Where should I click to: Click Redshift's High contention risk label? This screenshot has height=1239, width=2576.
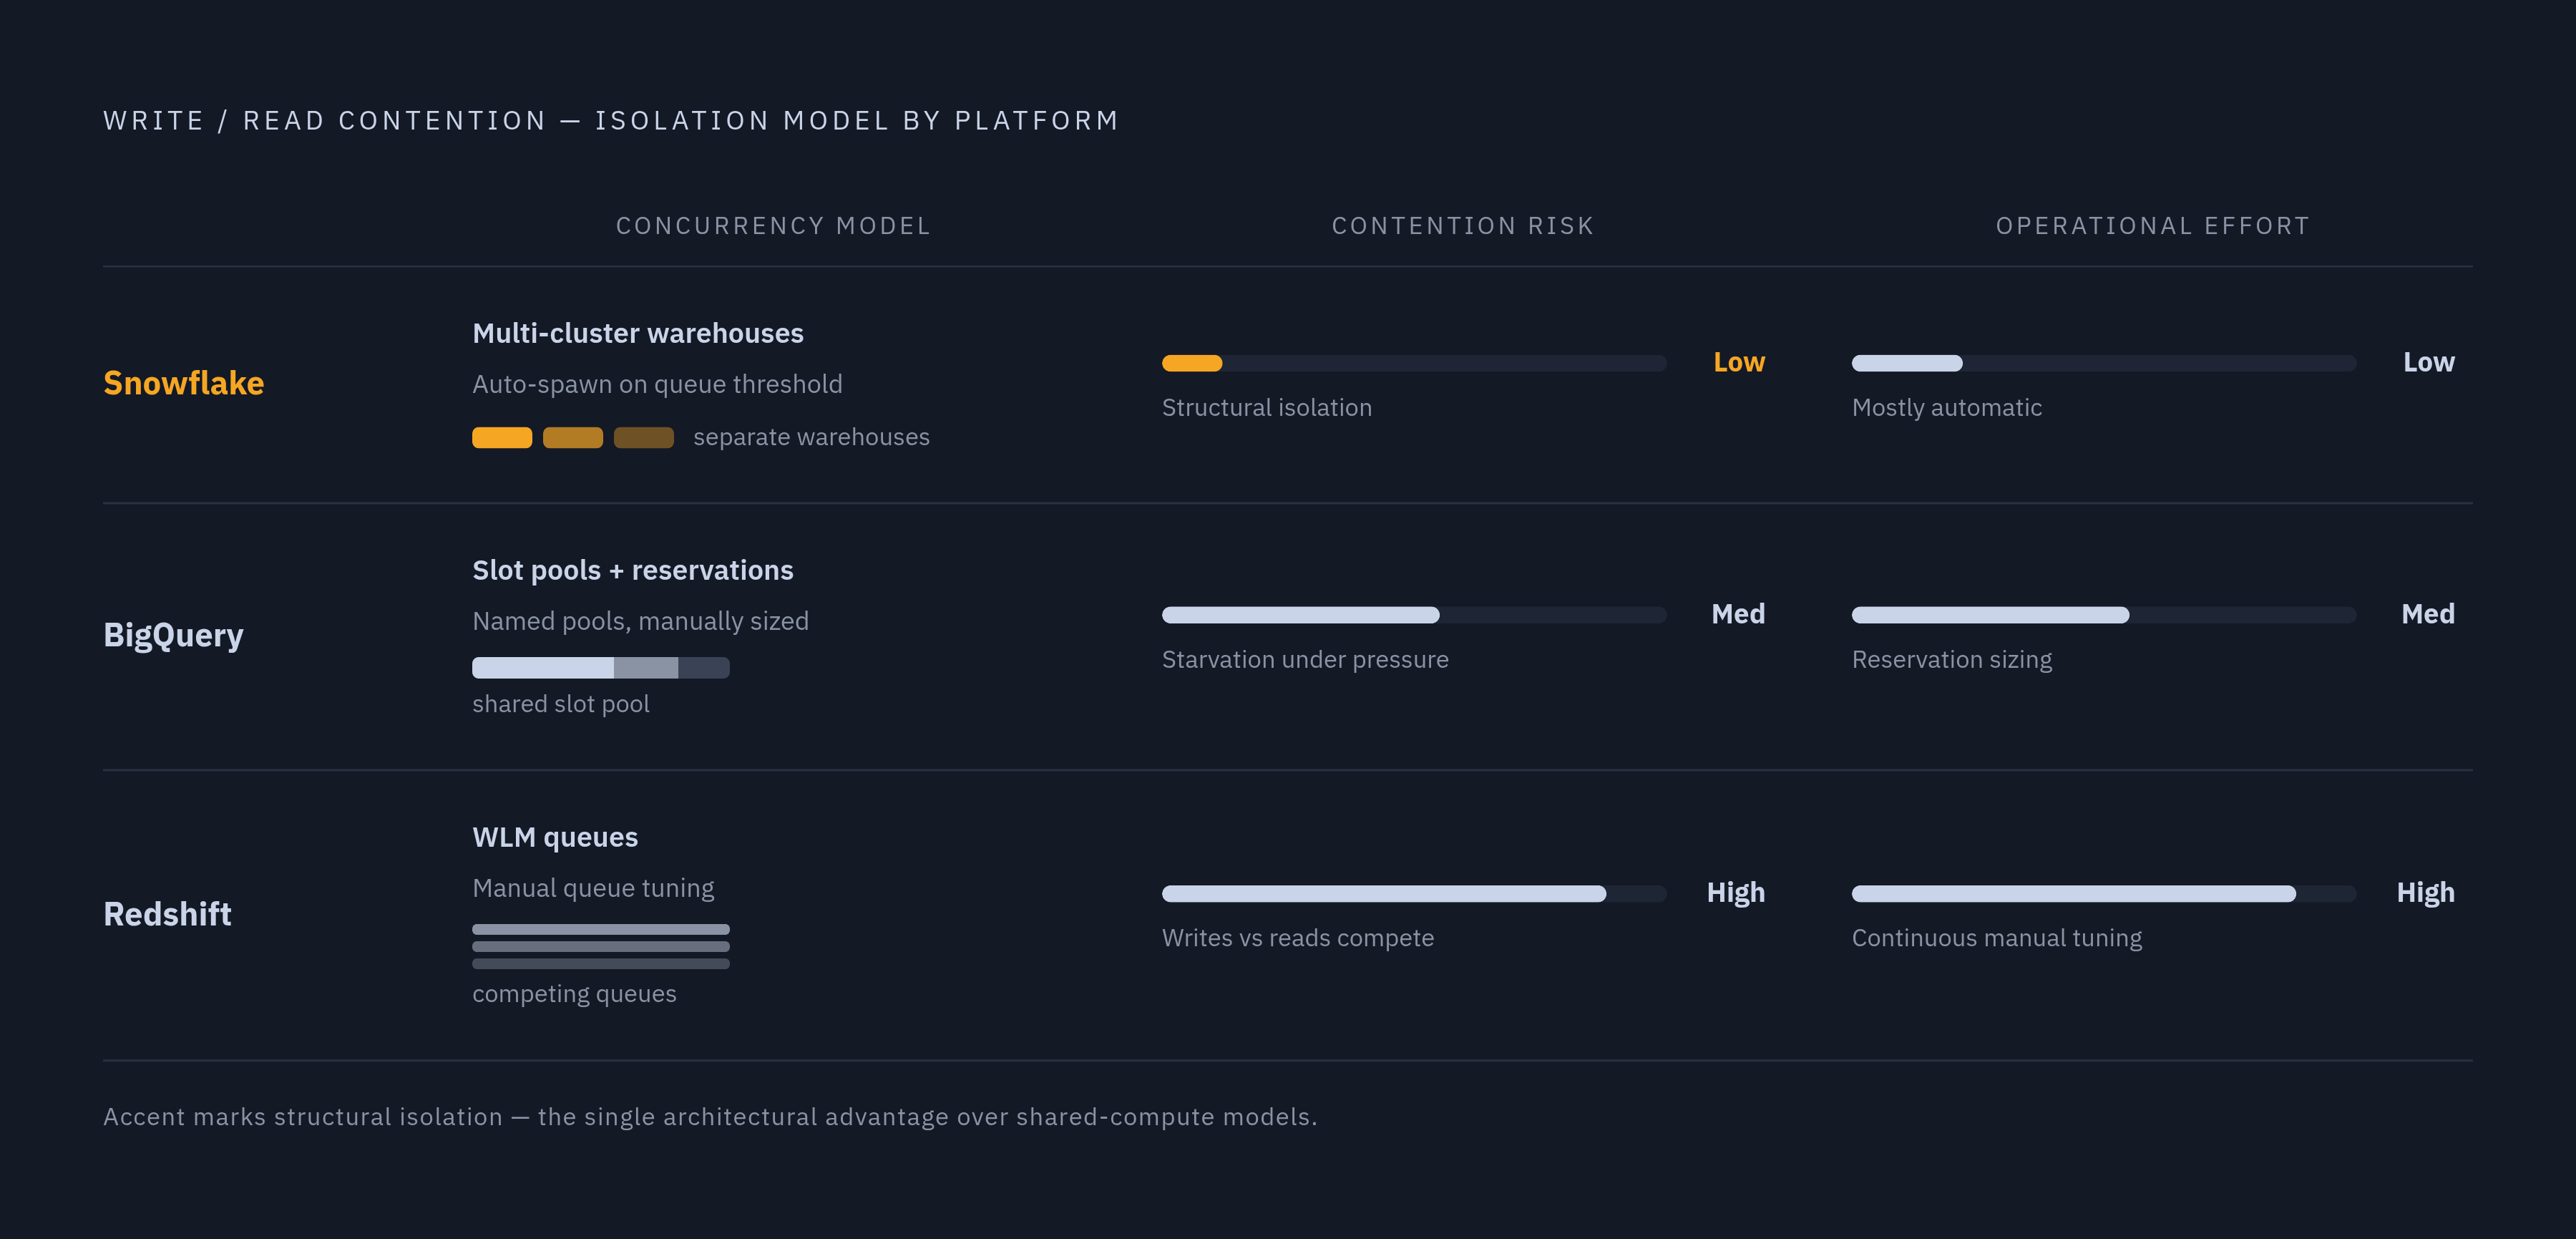pos(1736,893)
